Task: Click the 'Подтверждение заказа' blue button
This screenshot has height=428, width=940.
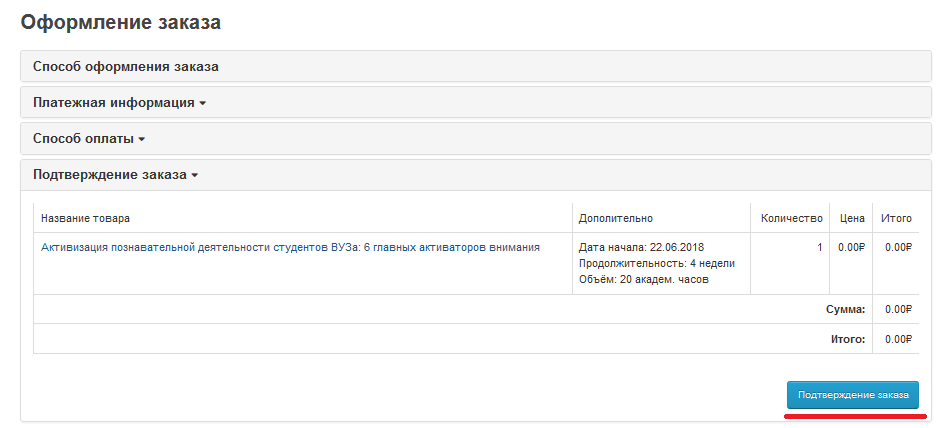Action: coord(852,396)
